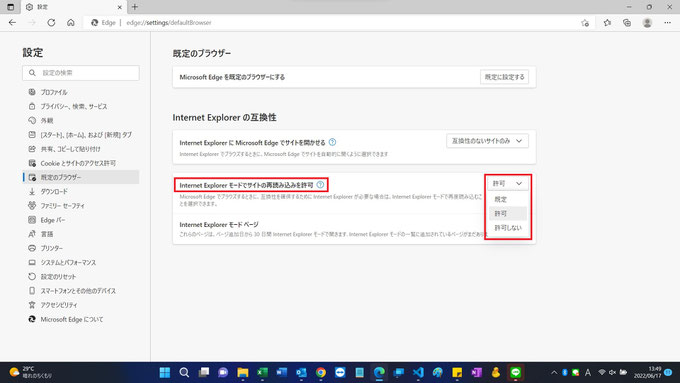Open the browser home page icon

[71, 23]
